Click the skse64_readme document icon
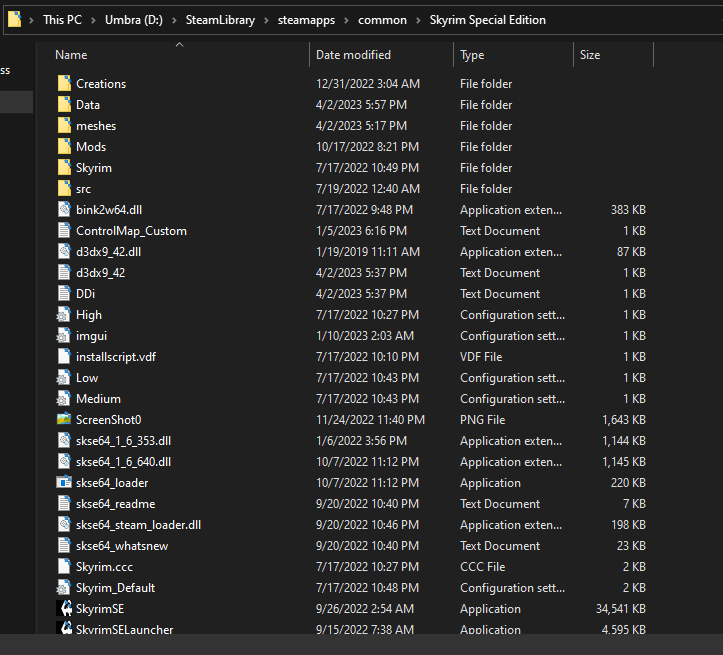The width and height of the screenshot is (723, 655). (x=64, y=503)
